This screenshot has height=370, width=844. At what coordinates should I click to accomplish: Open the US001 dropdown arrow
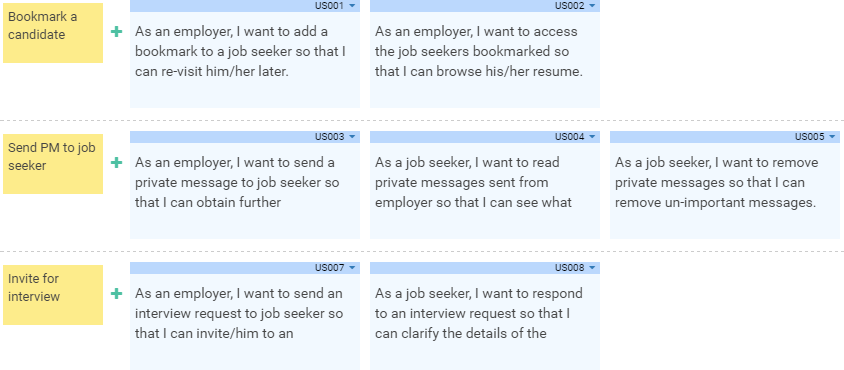[352, 5]
